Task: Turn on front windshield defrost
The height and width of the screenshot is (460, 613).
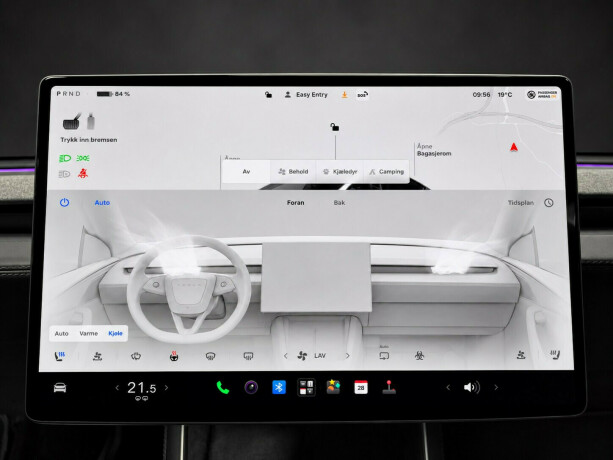Action: [210, 356]
